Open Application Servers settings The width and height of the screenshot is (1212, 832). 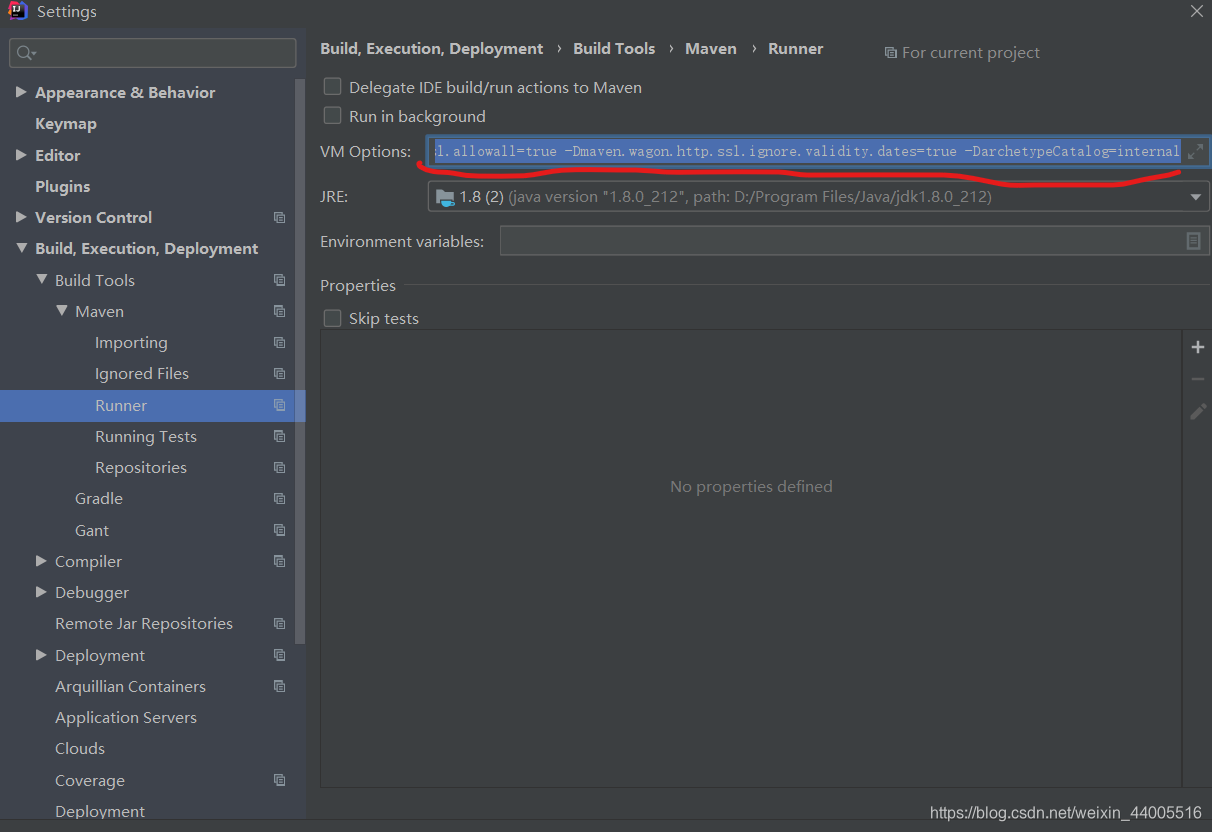(x=126, y=717)
